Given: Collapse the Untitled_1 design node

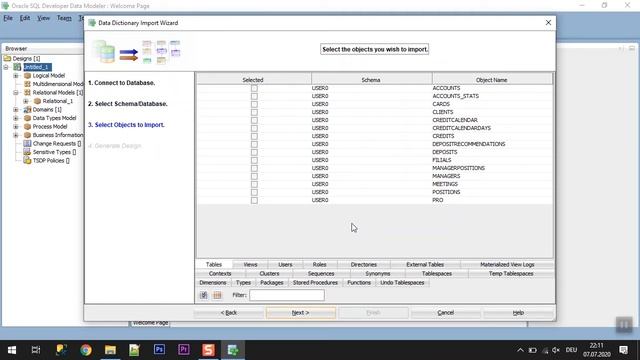Looking at the screenshot, I should pyautogui.click(x=6, y=67).
